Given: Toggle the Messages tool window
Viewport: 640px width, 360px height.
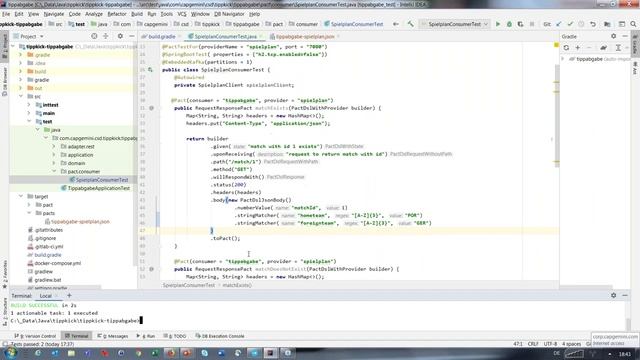Looking at the screenshot, I should [x=113, y=336].
